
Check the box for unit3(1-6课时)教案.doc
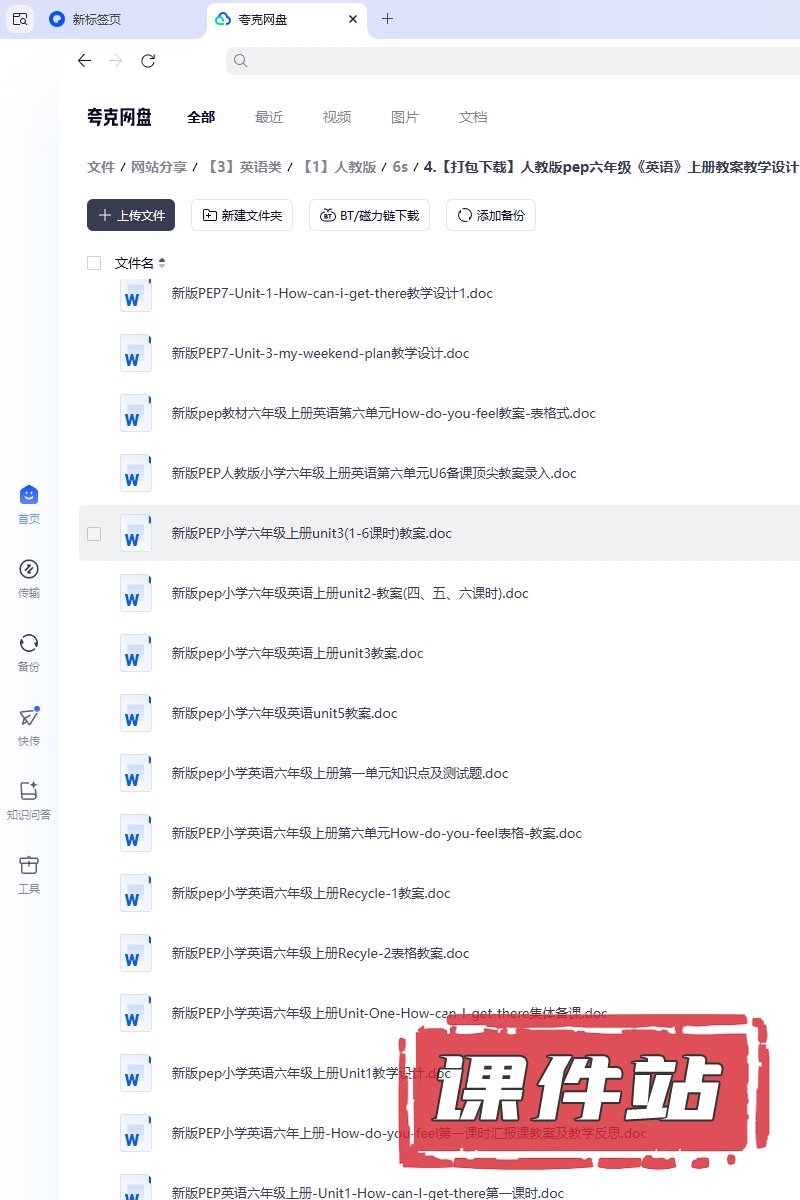click(x=94, y=534)
